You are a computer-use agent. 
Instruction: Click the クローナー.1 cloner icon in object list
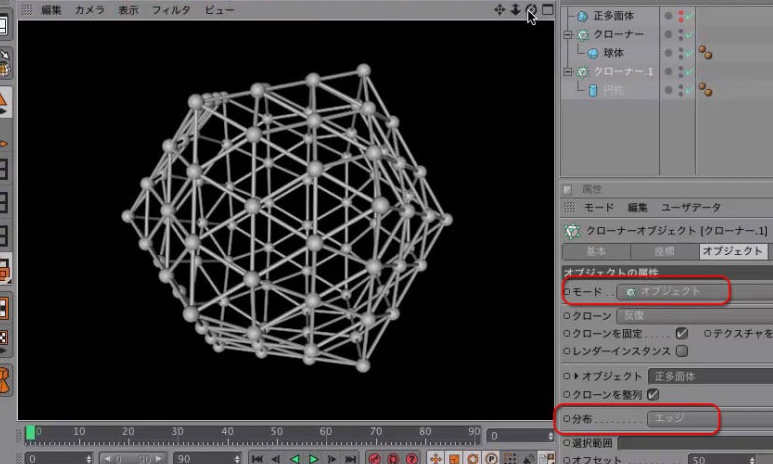tap(583, 72)
